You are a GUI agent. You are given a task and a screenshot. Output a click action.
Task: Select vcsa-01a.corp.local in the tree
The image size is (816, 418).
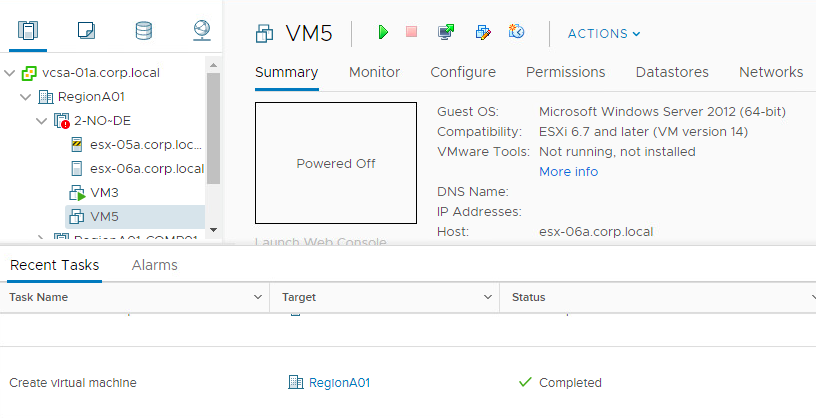click(101, 73)
